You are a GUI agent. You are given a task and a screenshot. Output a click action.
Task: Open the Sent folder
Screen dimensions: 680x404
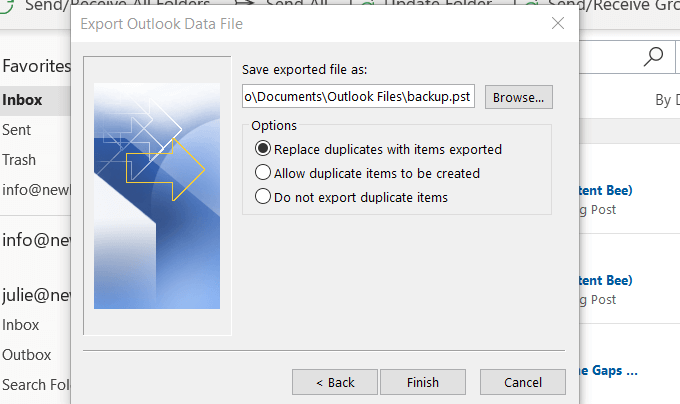[17, 130]
